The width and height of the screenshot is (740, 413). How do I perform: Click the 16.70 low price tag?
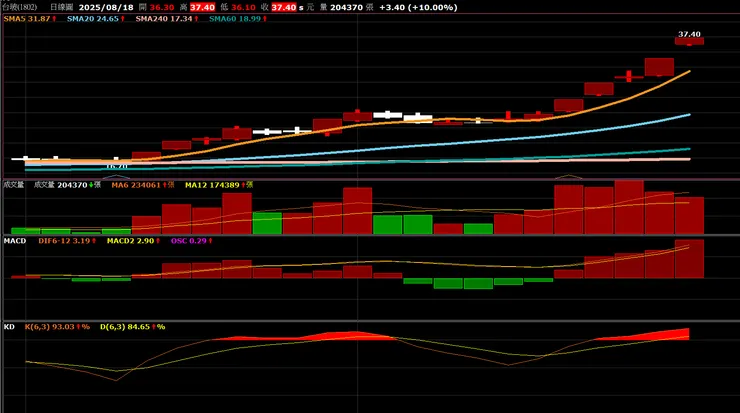[117, 166]
